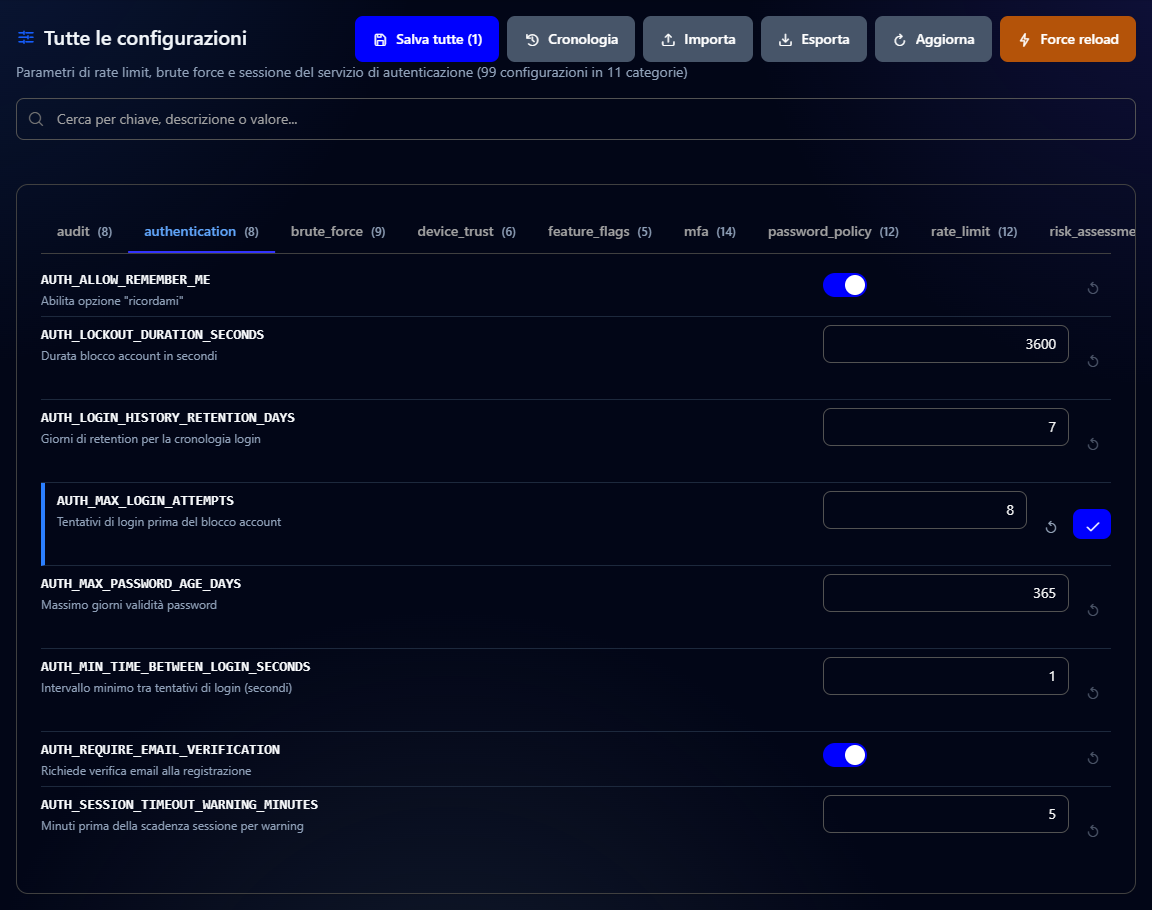Viewport: 1152px width, 910px height.
Task: Click the "Tutte le configurazioni" heading
Action: click(145, 38)
